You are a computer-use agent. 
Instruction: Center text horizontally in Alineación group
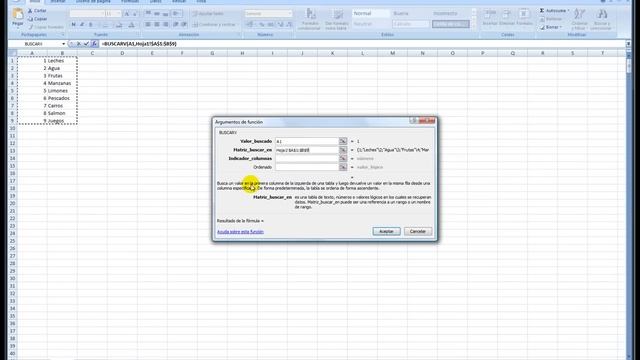coord(157,25)
